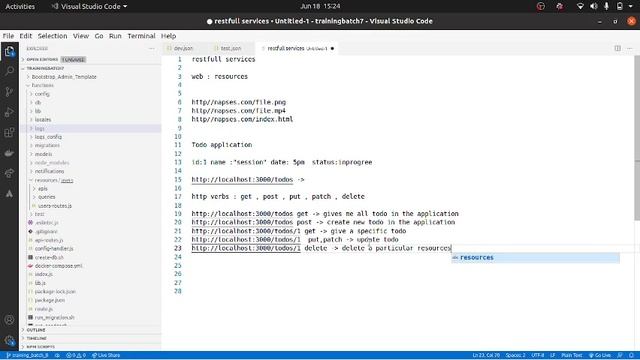
Task: Expand the notifications folder
Action: 49,171
